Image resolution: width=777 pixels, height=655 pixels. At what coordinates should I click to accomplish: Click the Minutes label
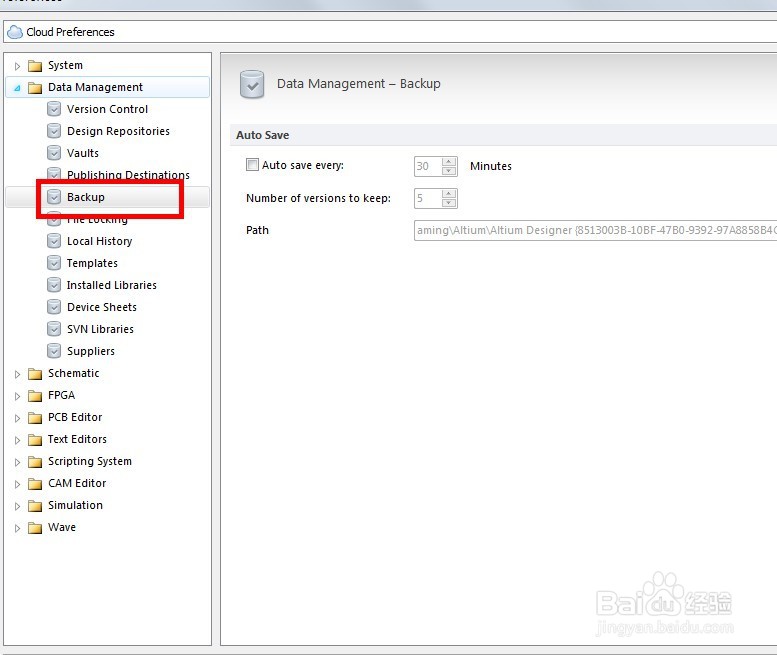pos(491,166)
